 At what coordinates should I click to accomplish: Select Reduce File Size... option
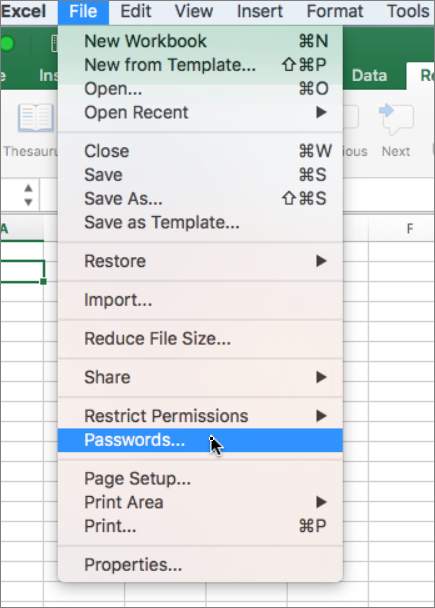point(200,339)
